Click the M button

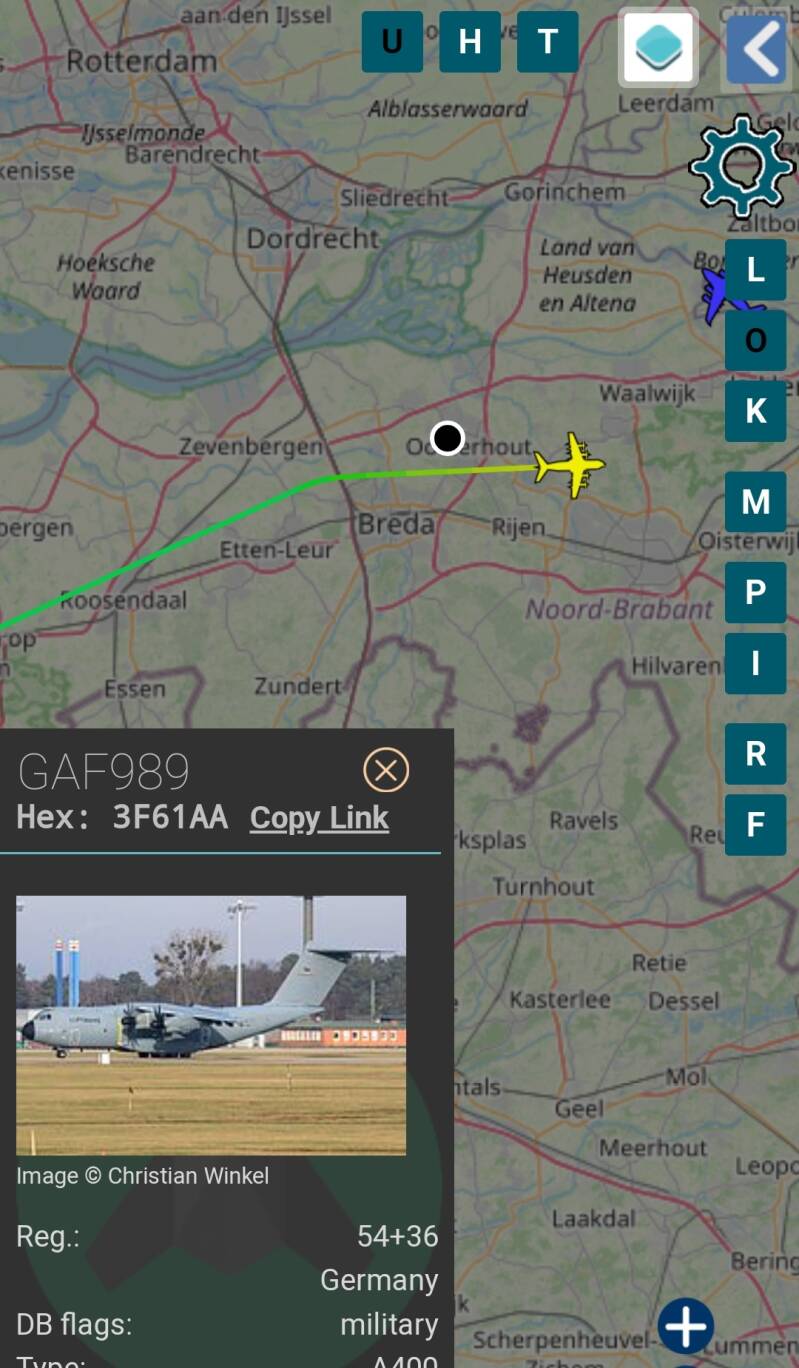pos(756,502)
